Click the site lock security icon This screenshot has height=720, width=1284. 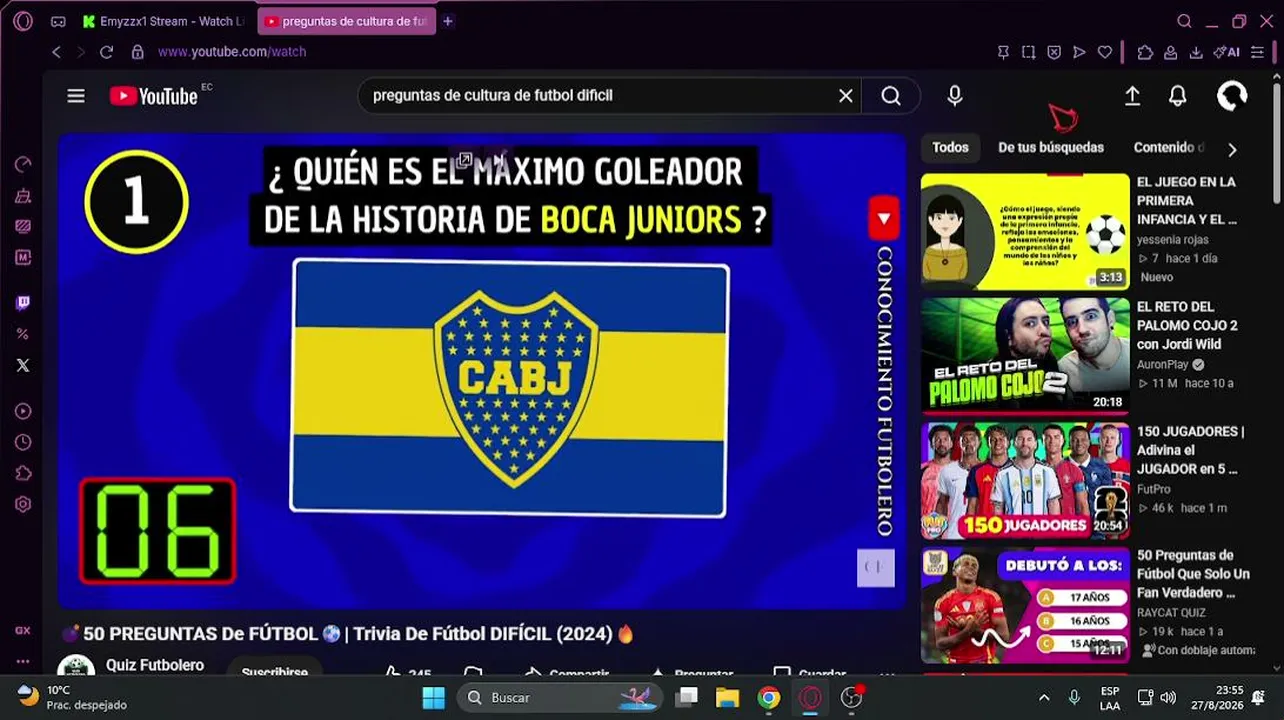[138, 52]
